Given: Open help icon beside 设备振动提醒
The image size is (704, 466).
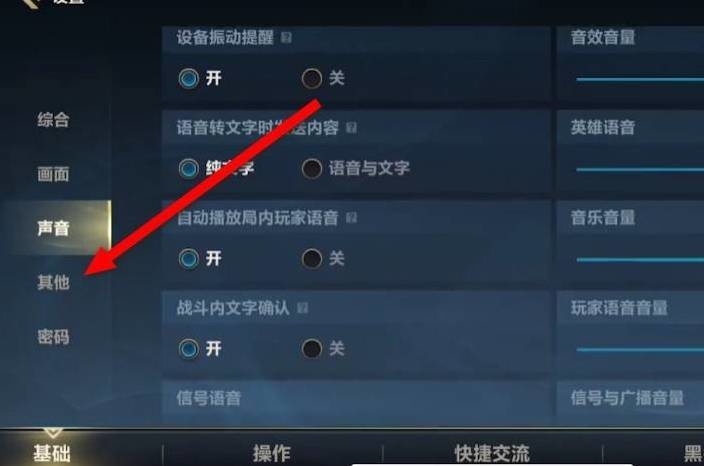Looking at the screenshot, I should [286, 37].
